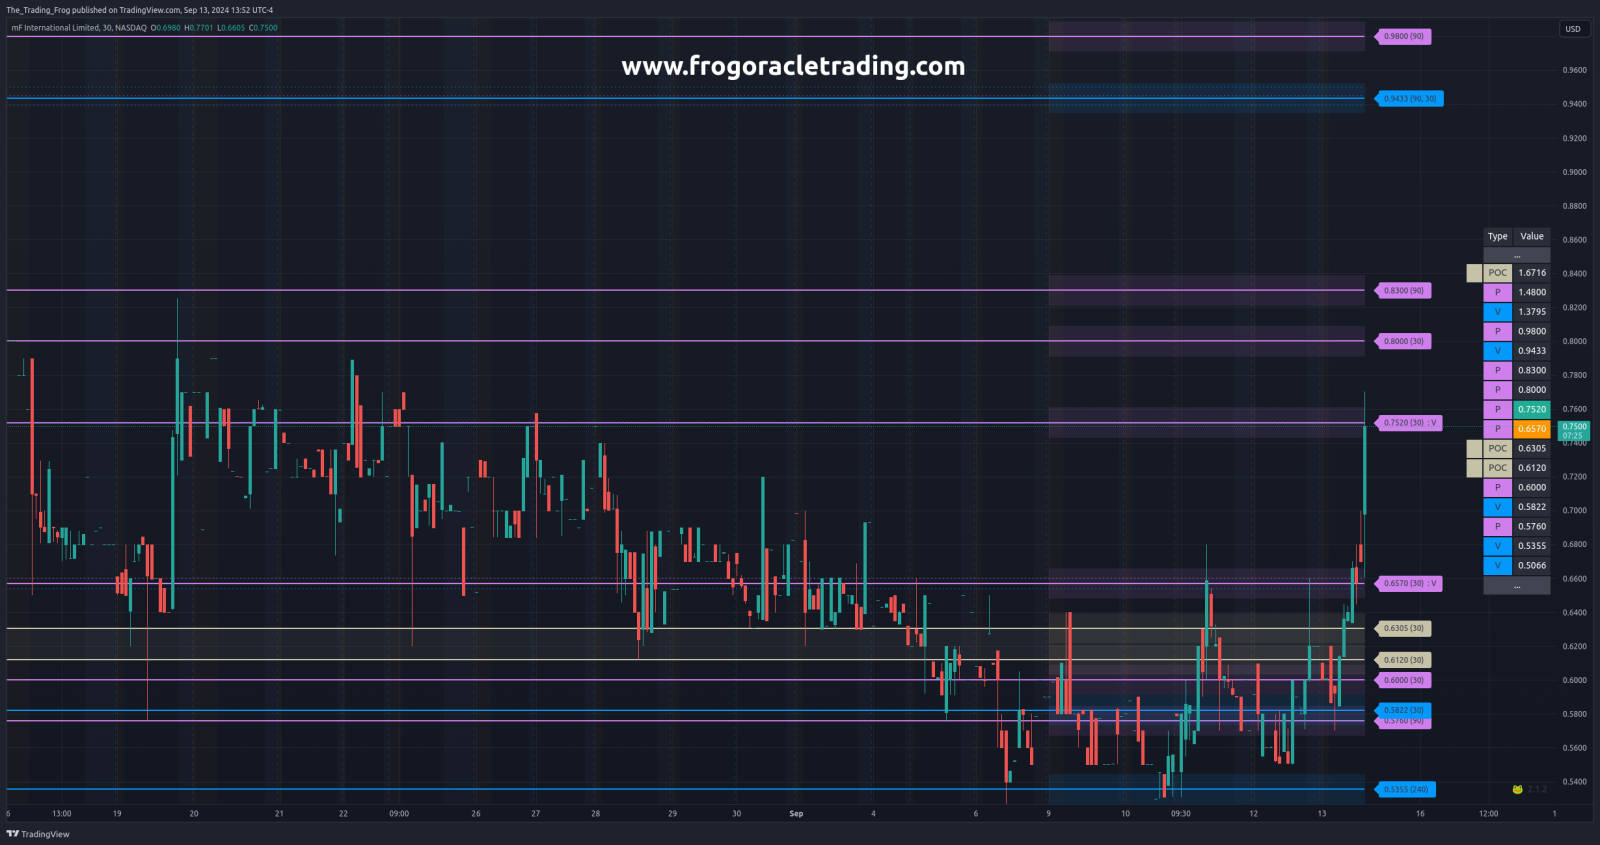Click the 0.8600 price axis label
Screen dimensions: 1600x845
coord(1574,240)
